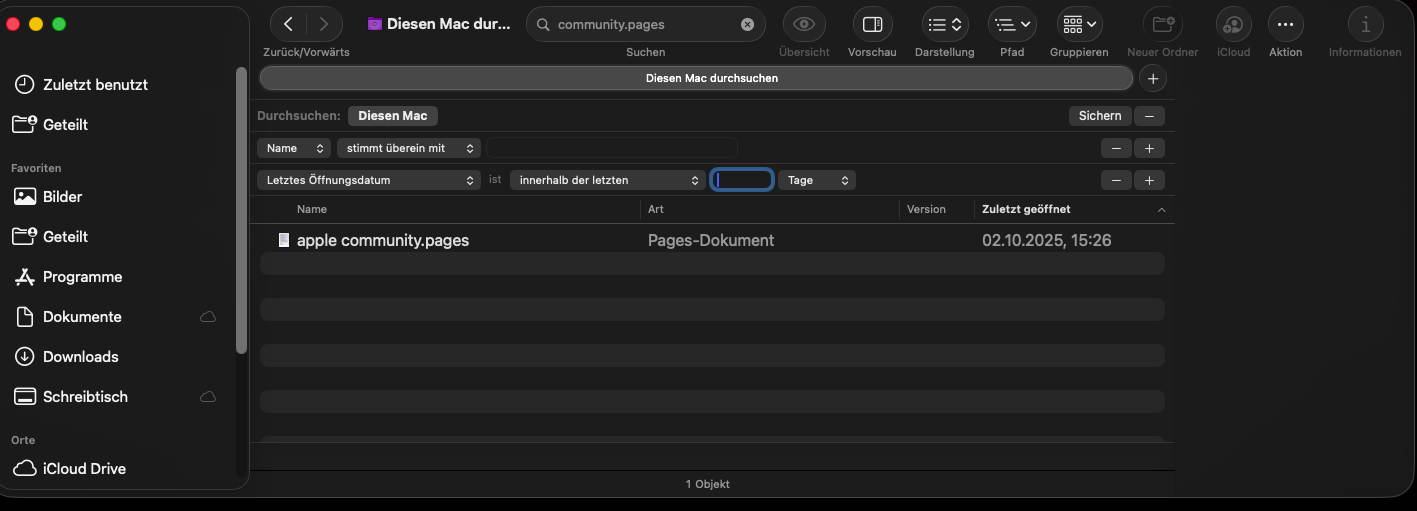Viewport: 1417px width, 511px height.
Task: Select the Diesen Mac search scope
Action: (x=392, y=116)
